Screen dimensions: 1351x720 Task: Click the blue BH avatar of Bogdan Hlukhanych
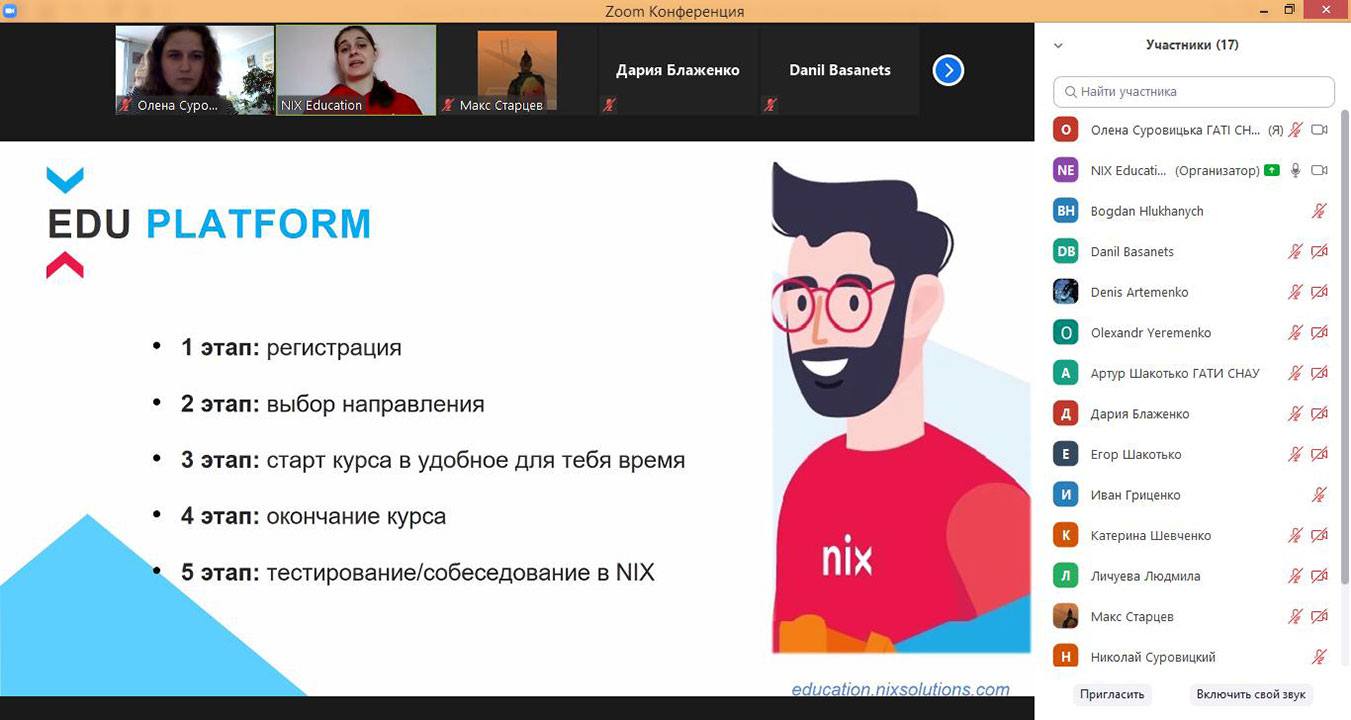click(x=1066, y=211)
